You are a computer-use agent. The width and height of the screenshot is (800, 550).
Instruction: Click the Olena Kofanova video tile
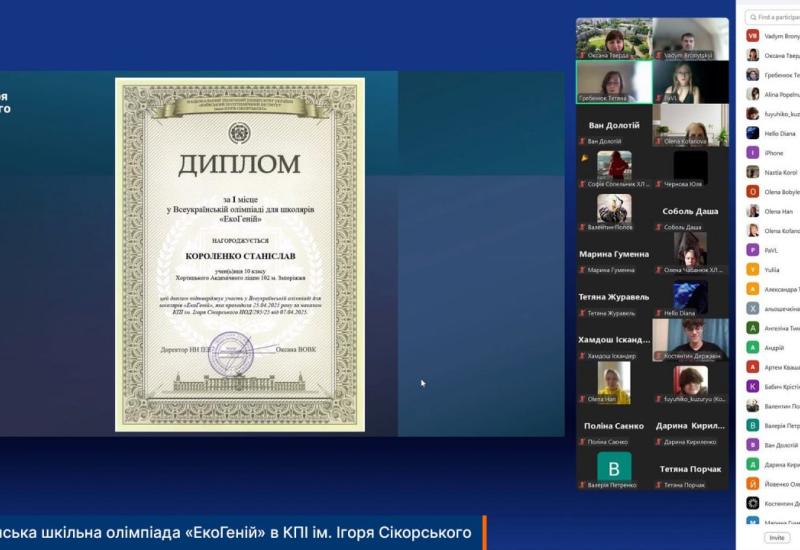pyautogui.click(x=691, y=125)
